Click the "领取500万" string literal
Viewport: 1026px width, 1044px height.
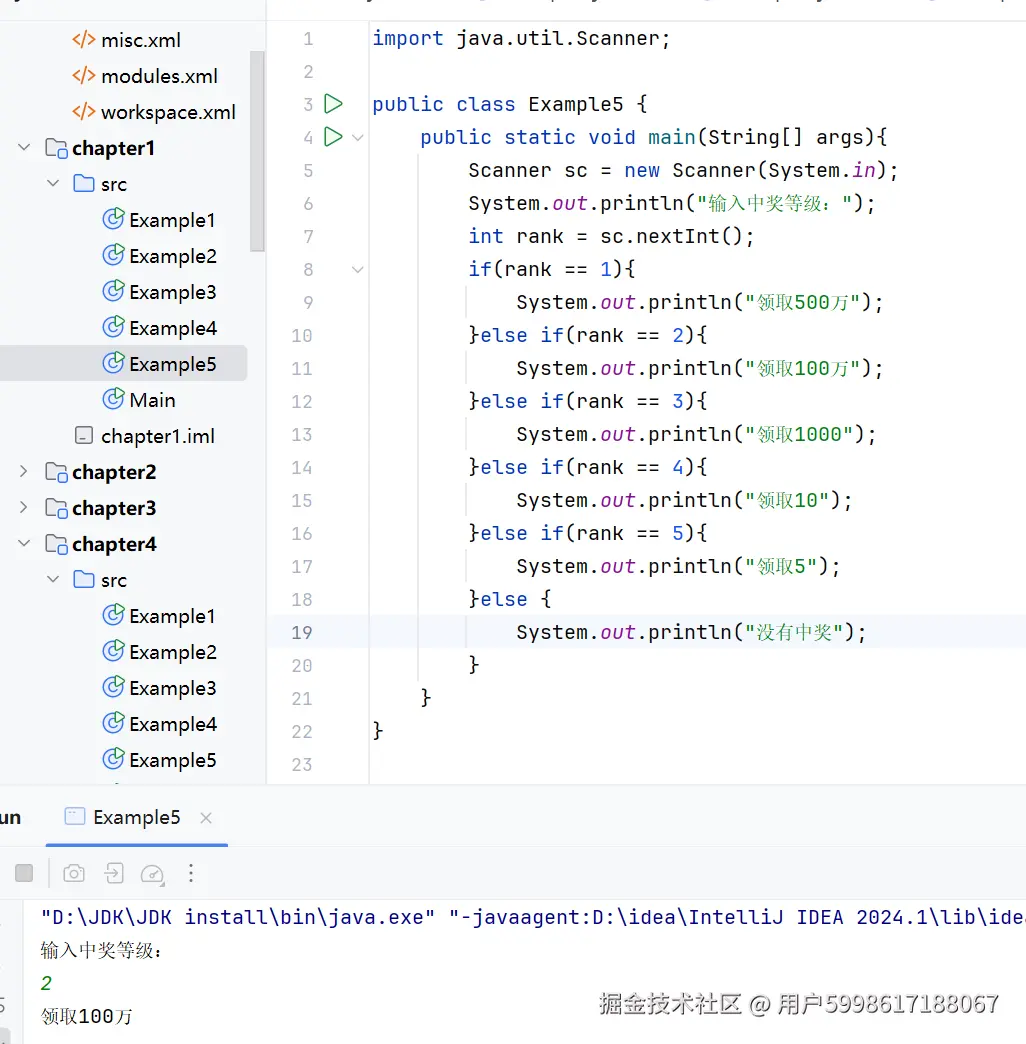coord(802,302)
